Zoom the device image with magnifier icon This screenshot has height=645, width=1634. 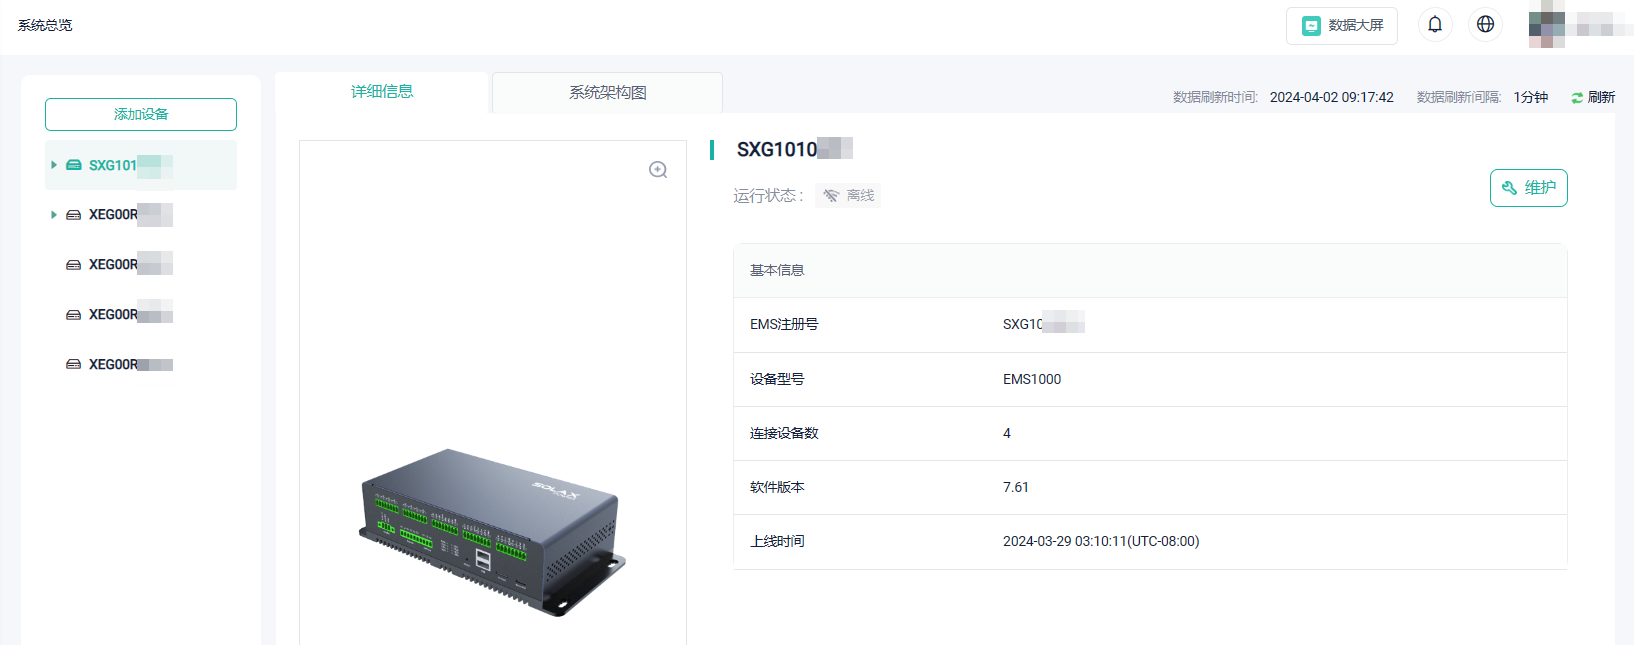(x=658, y=170)
